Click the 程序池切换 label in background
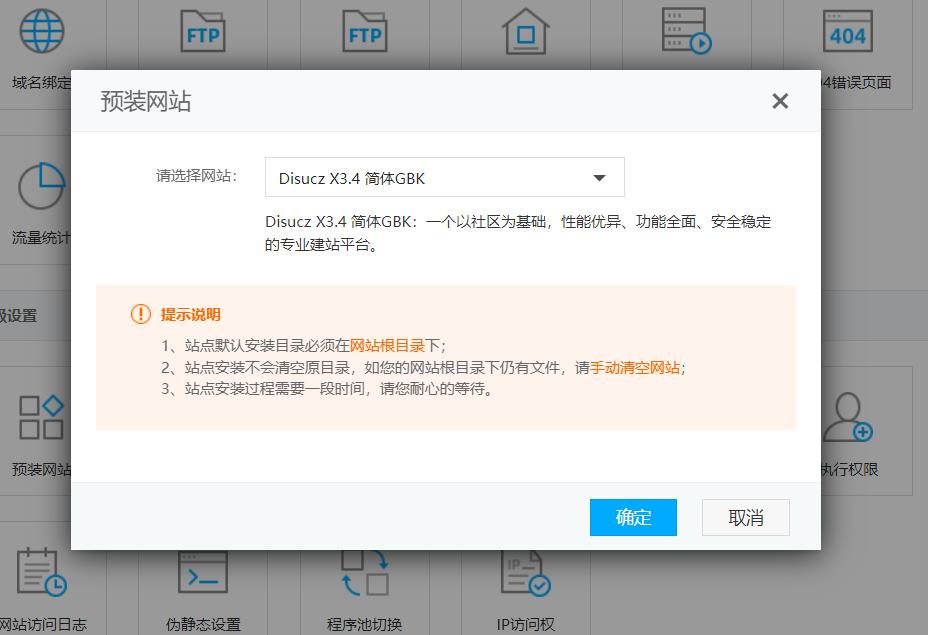This screenshot has height=635, width=928. 365,624
